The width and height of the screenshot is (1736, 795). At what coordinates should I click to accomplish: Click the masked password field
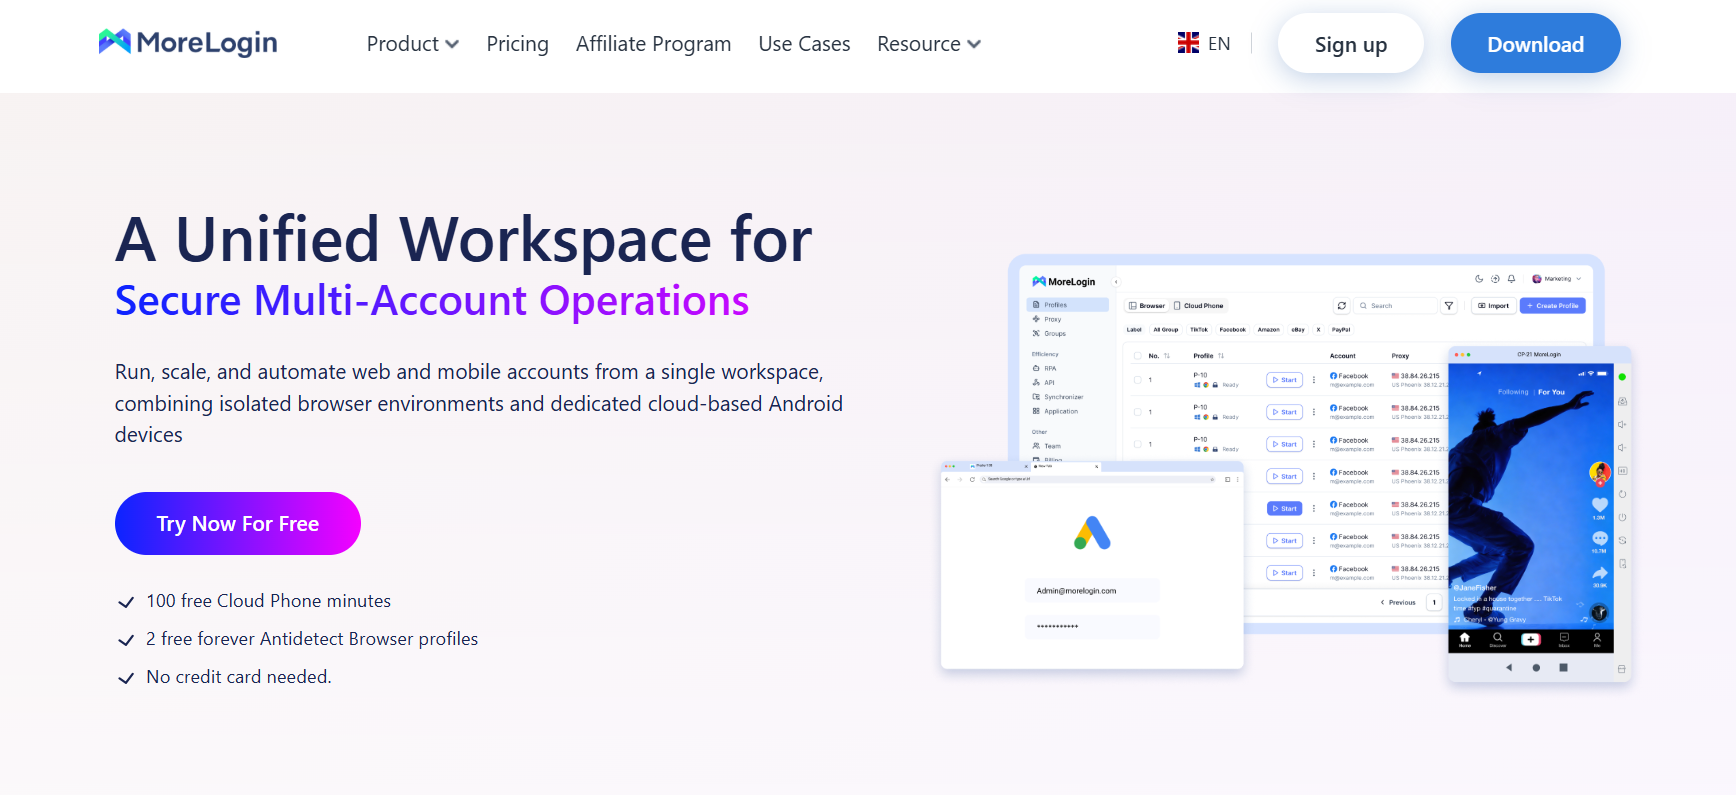tap(1092, 627)
